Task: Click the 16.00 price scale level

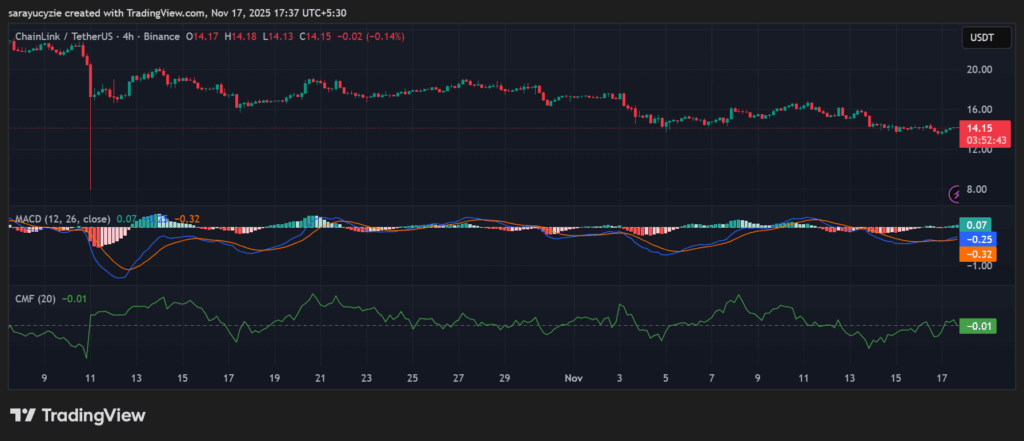Action: [x=979, y=110]
